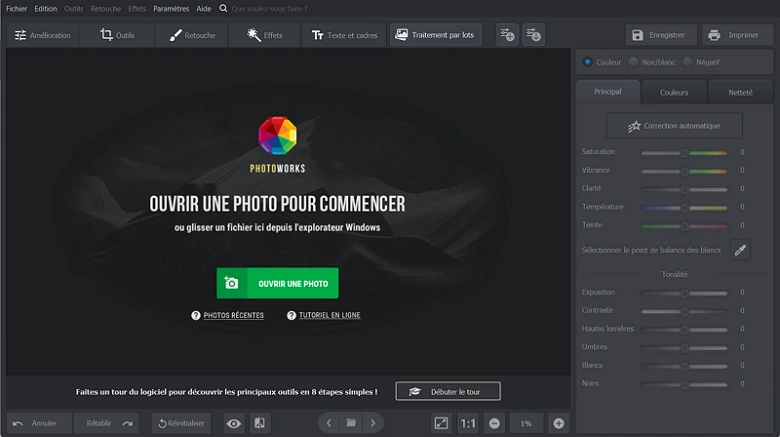
Task: Click the 1% zoom value field
Action: pos(526,423)
